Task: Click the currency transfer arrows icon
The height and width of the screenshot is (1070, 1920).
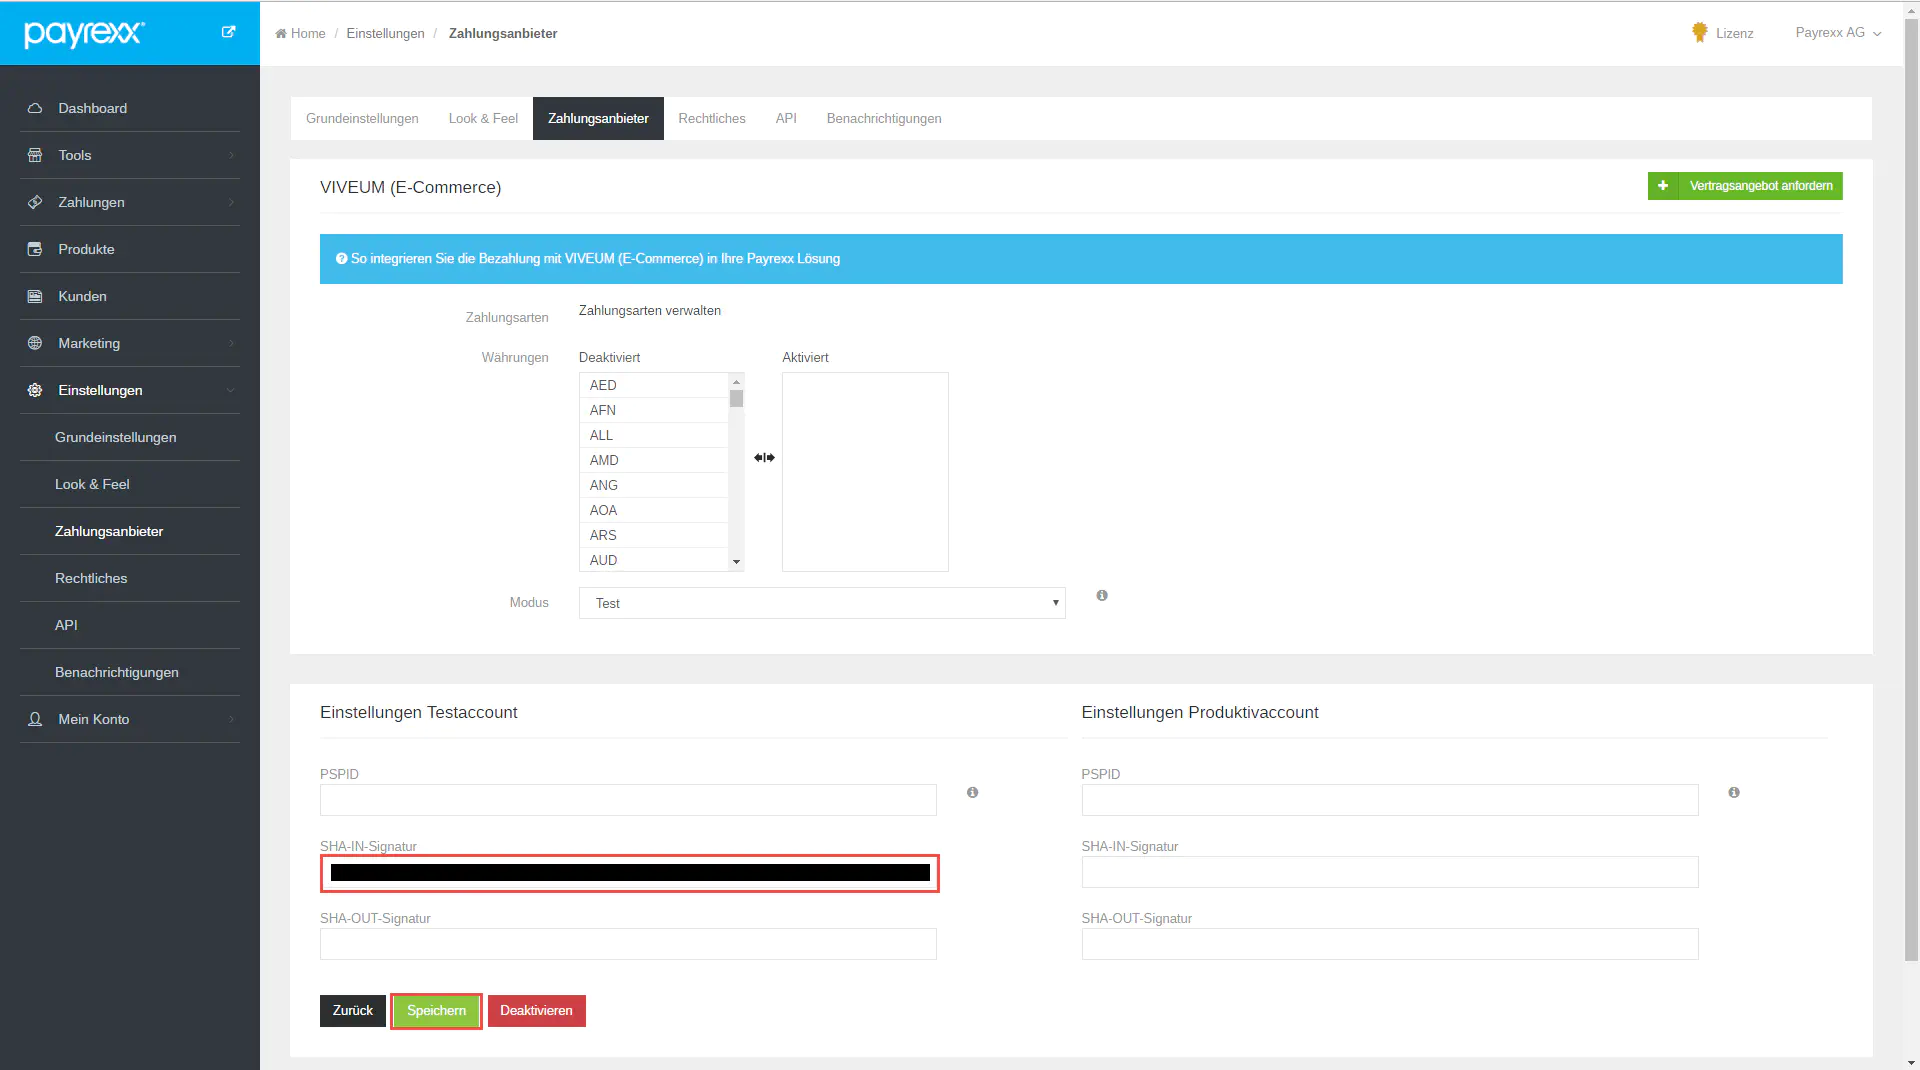Action: pyautogui.click(x=764, y=458)
